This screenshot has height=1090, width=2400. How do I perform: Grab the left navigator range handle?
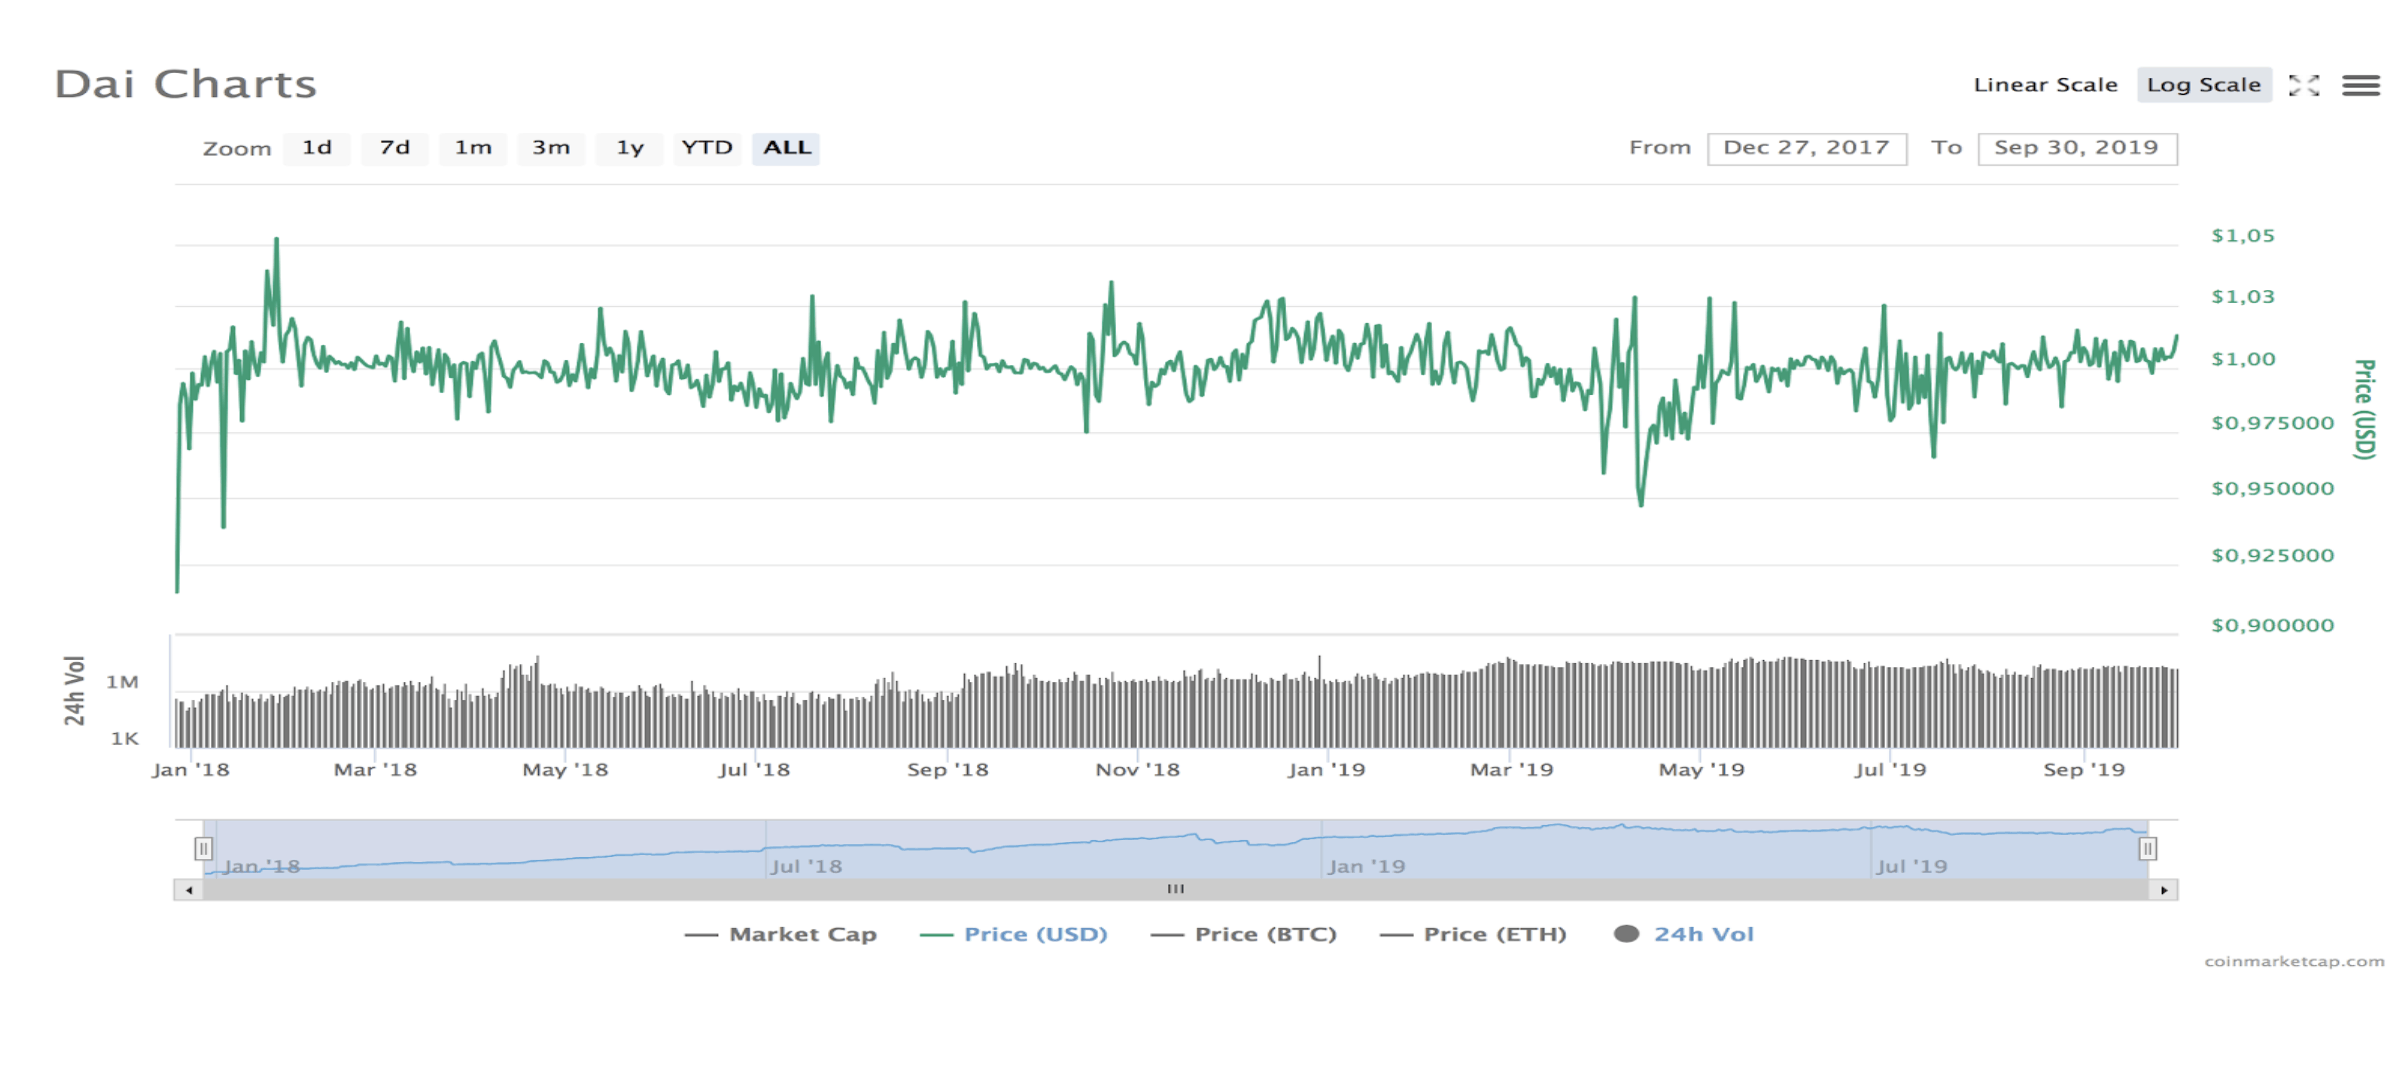pyautogui.click(x=203, y=849)
